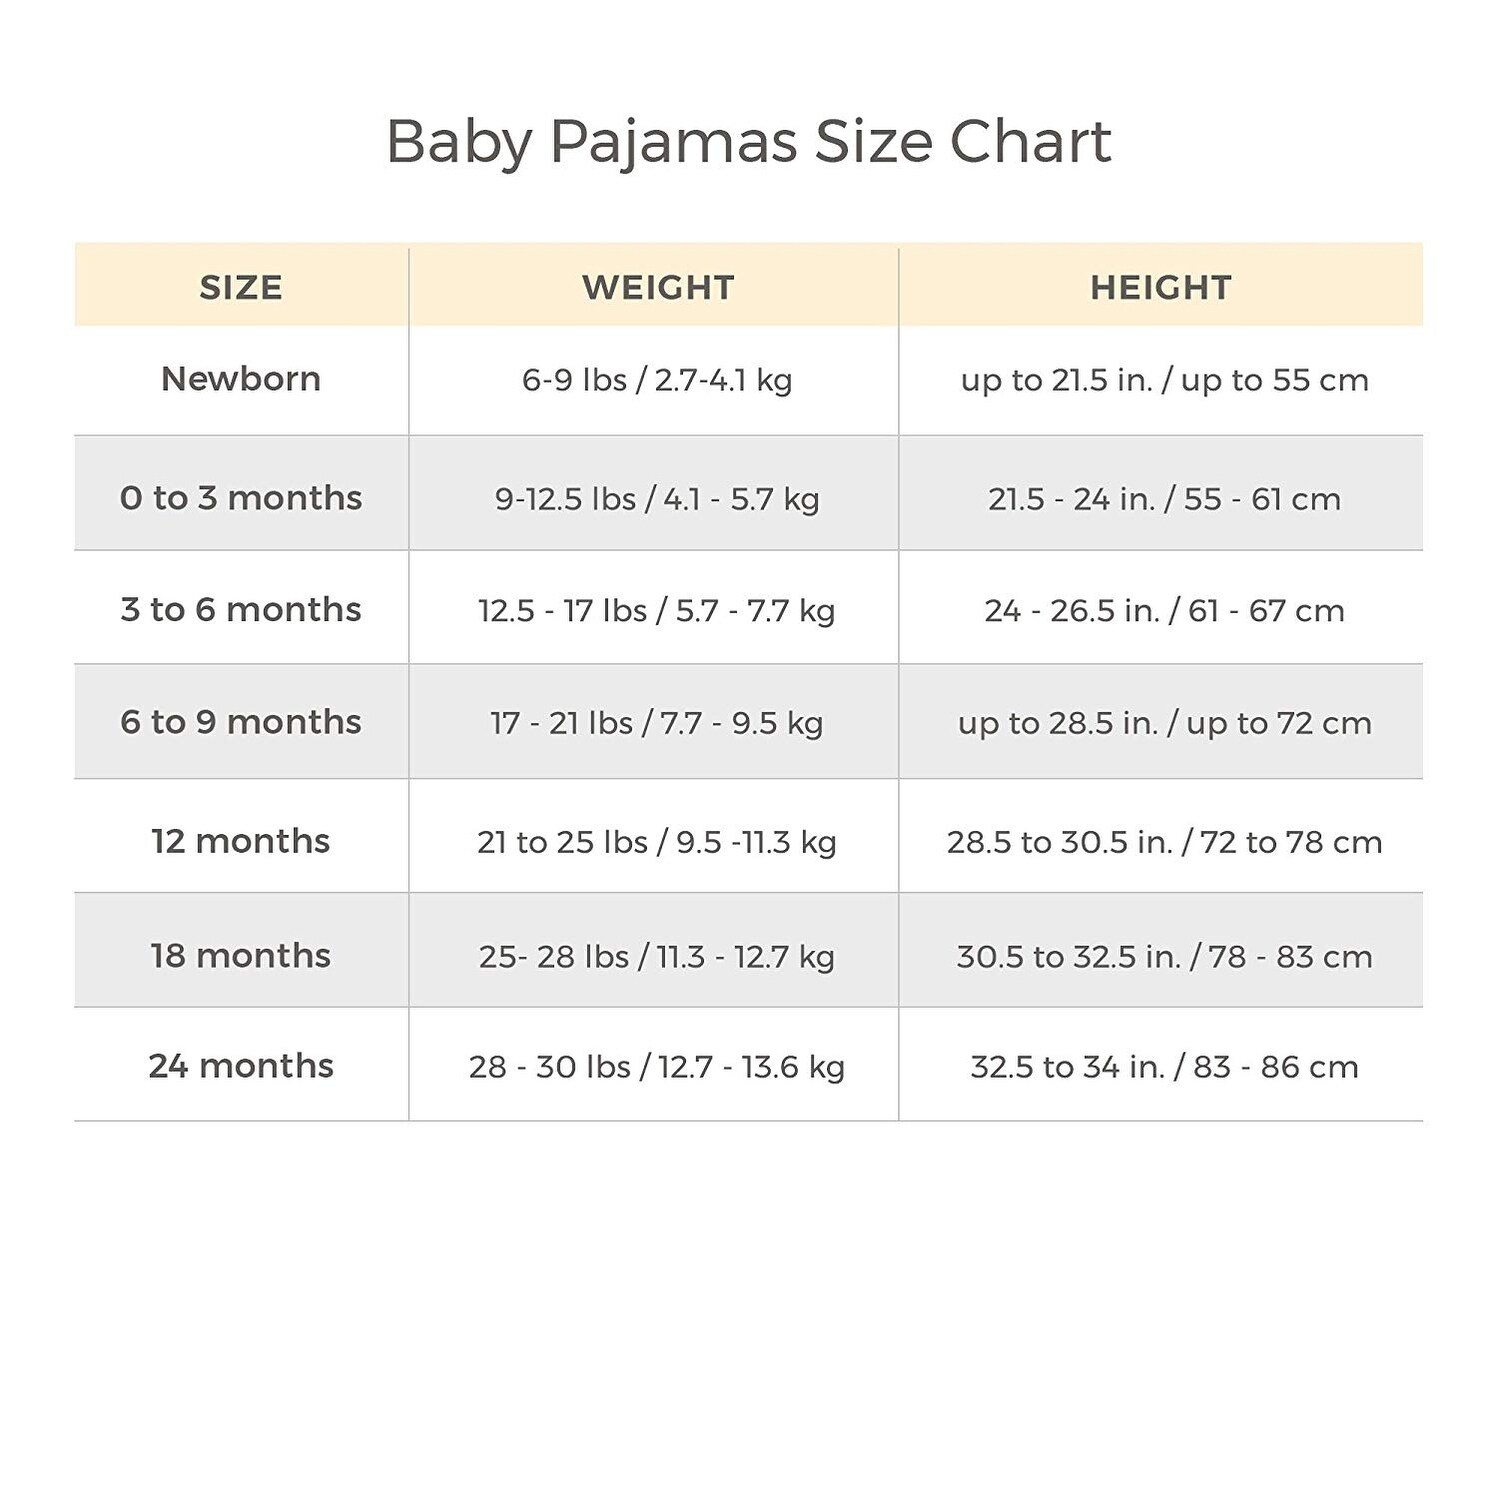Click height cell 24 - 26.5 in.
Viewport: 1498px width, 1498px height.
point(1164,610)
